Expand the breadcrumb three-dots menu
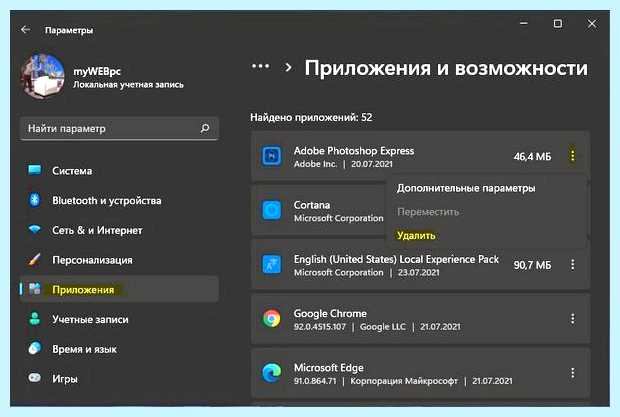Image resolution: width=620 pixels, height=417 pixels. tap(261, 66)
